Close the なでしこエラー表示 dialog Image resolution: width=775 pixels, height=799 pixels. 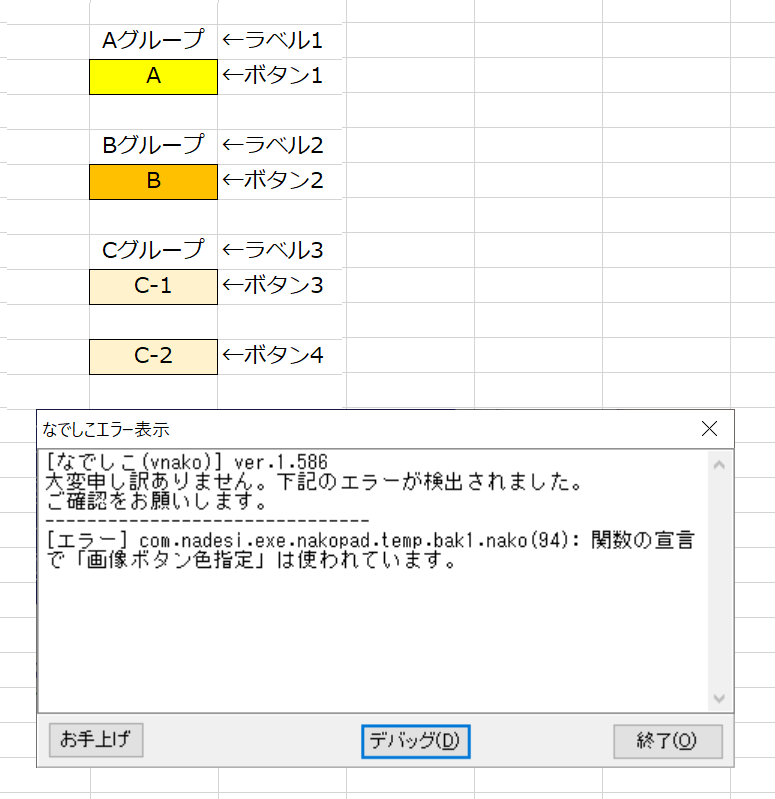[710, 429]
